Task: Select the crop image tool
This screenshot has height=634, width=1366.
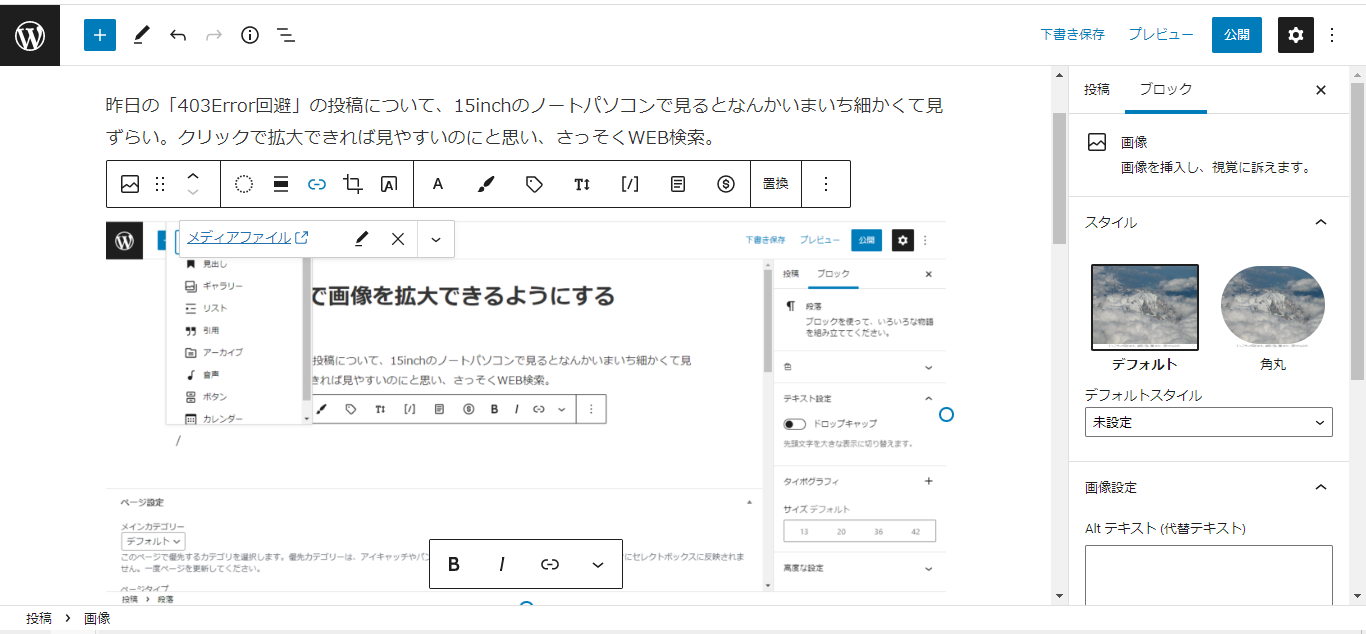Action: [x=352, y=184]
